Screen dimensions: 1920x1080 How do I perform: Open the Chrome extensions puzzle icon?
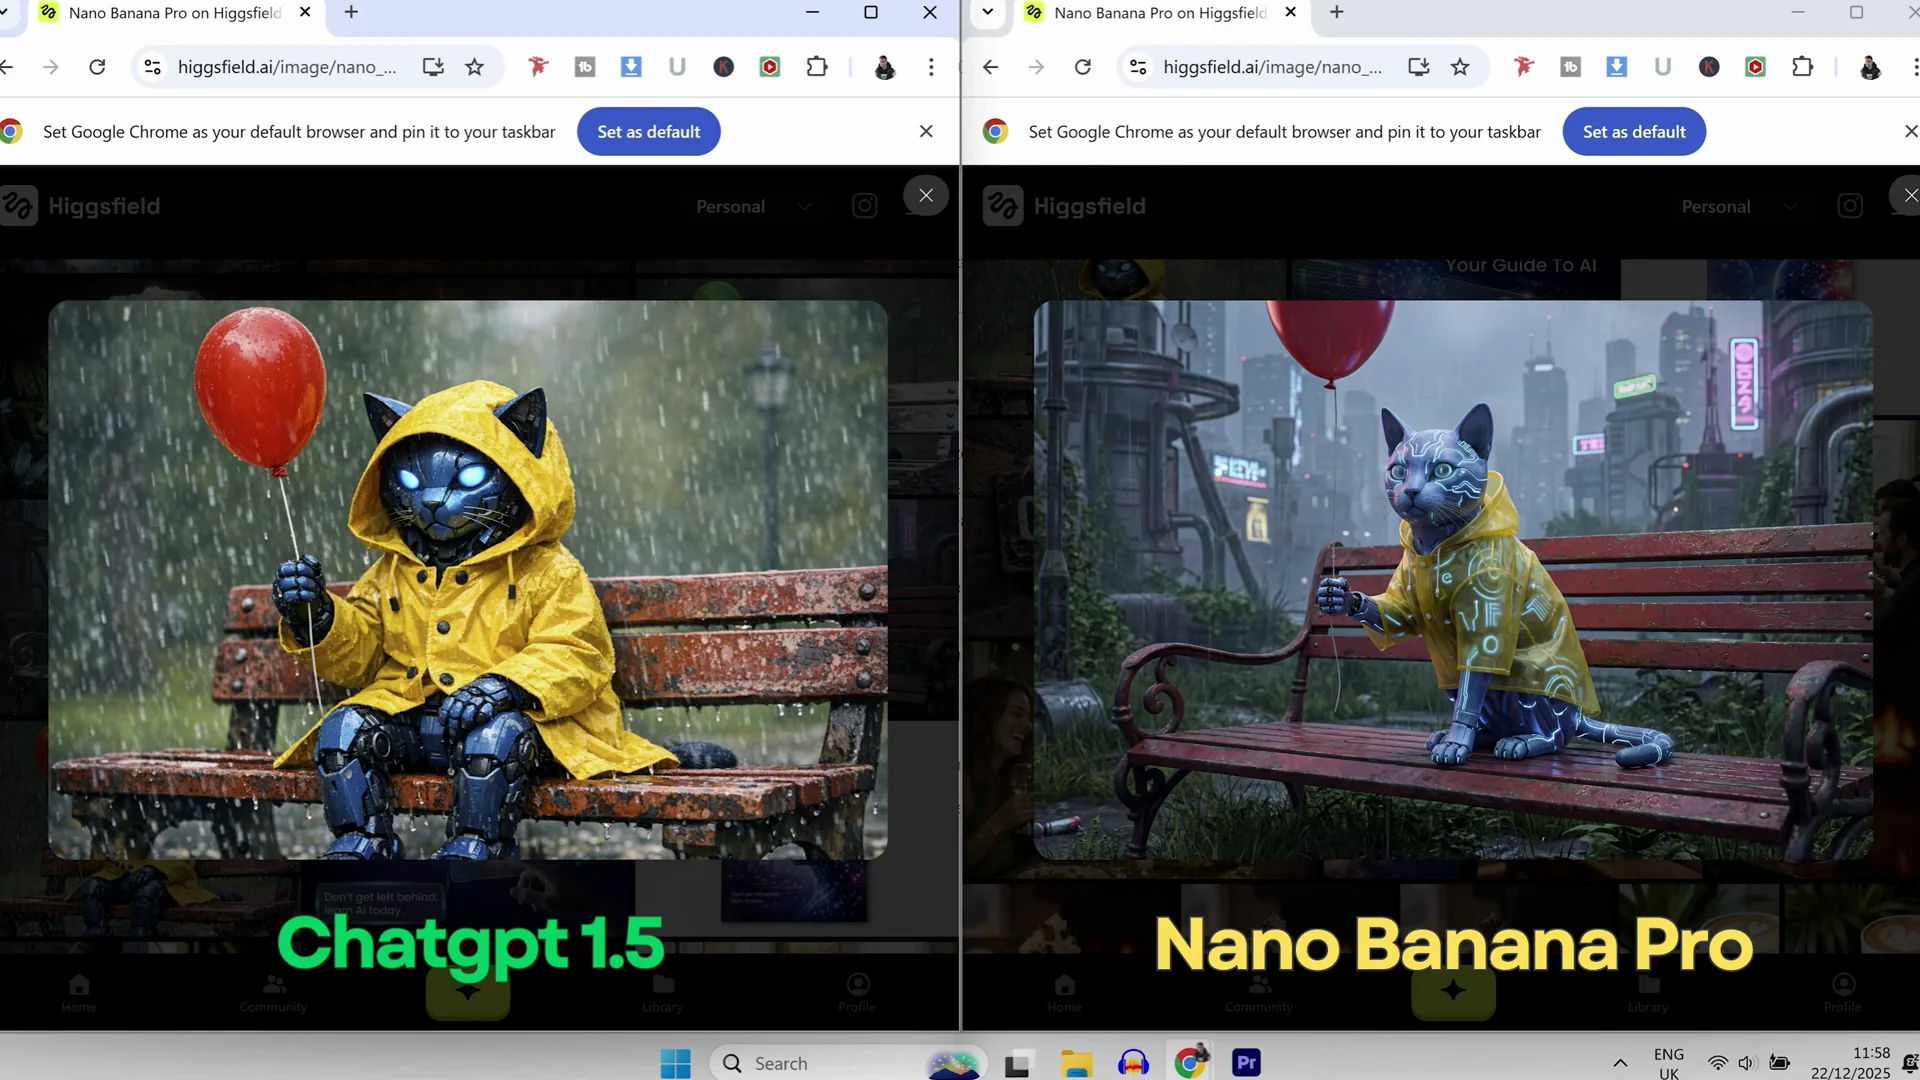(x=817, y=67)
